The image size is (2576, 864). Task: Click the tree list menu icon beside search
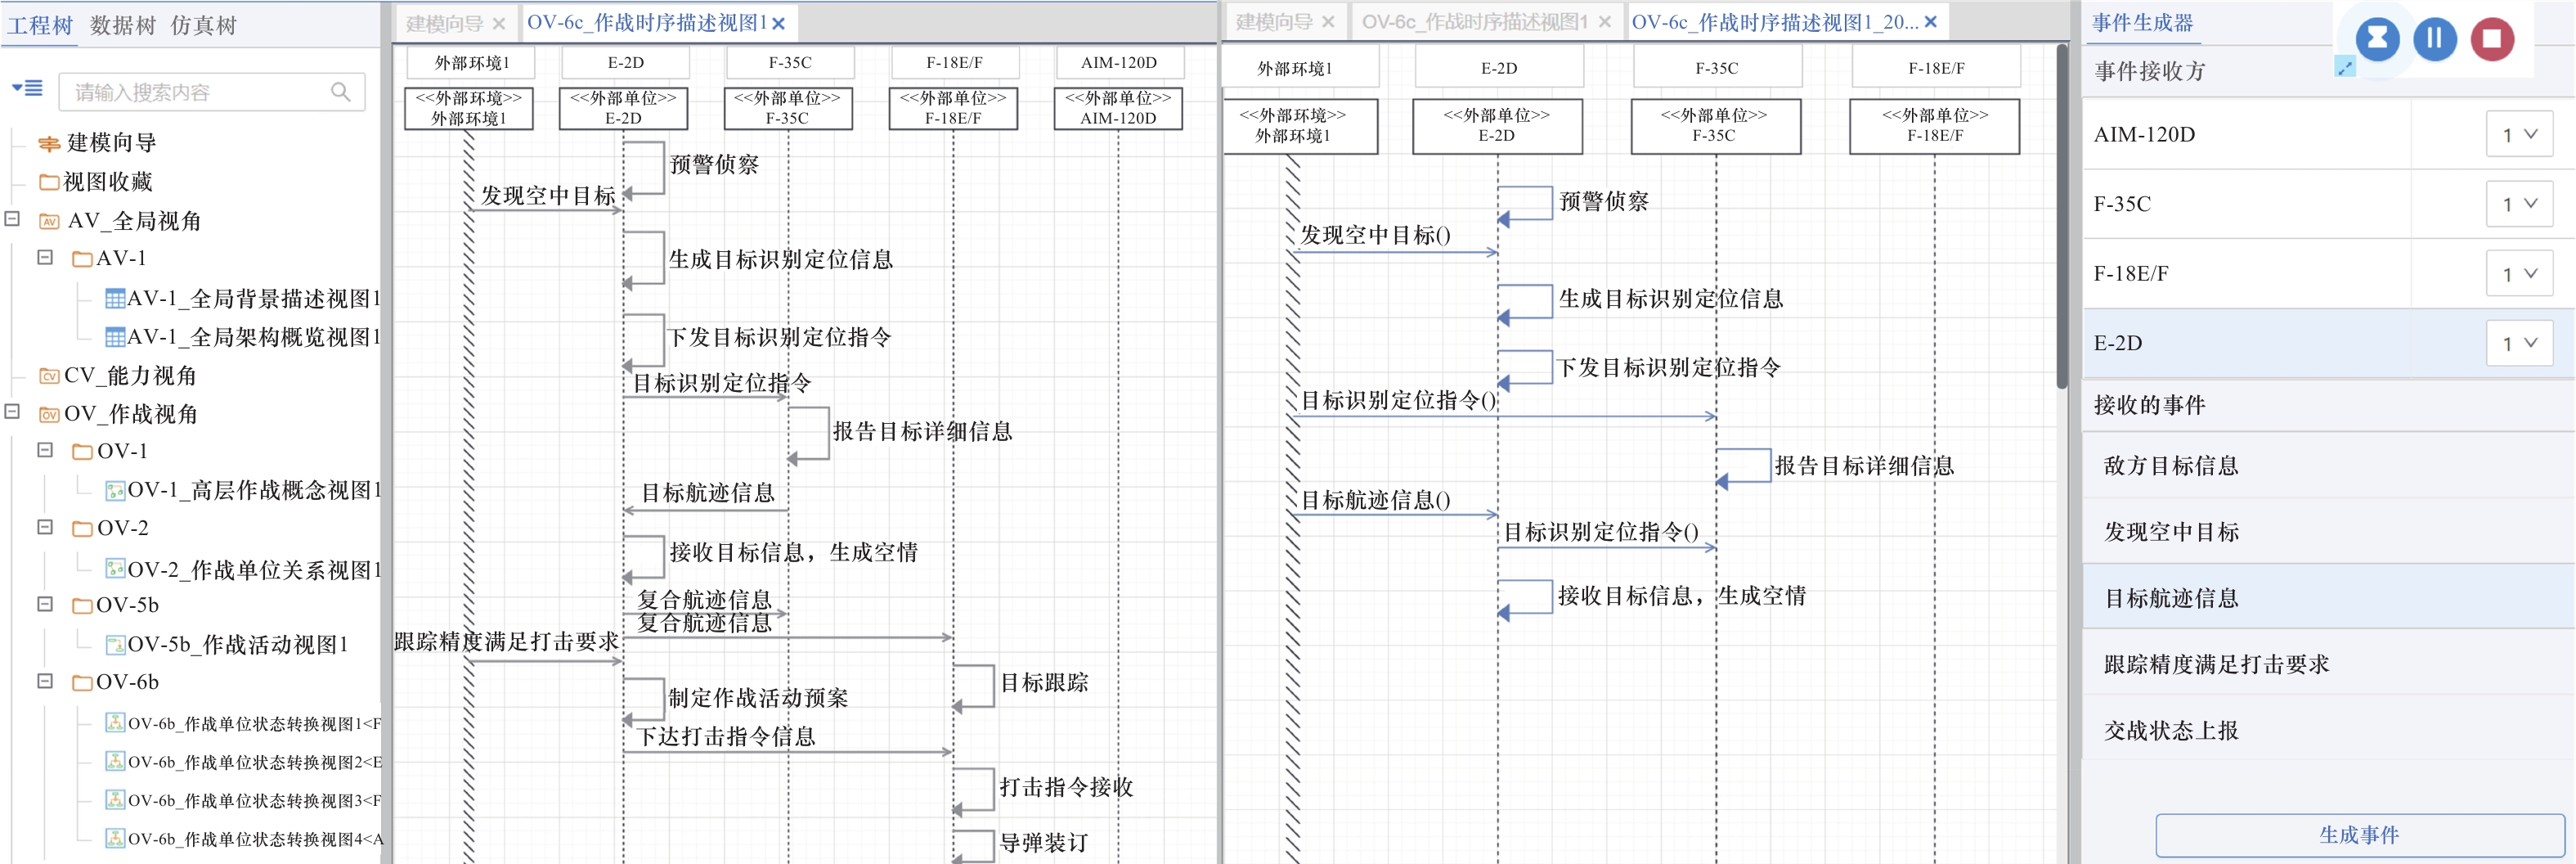(x=27, y=89)
